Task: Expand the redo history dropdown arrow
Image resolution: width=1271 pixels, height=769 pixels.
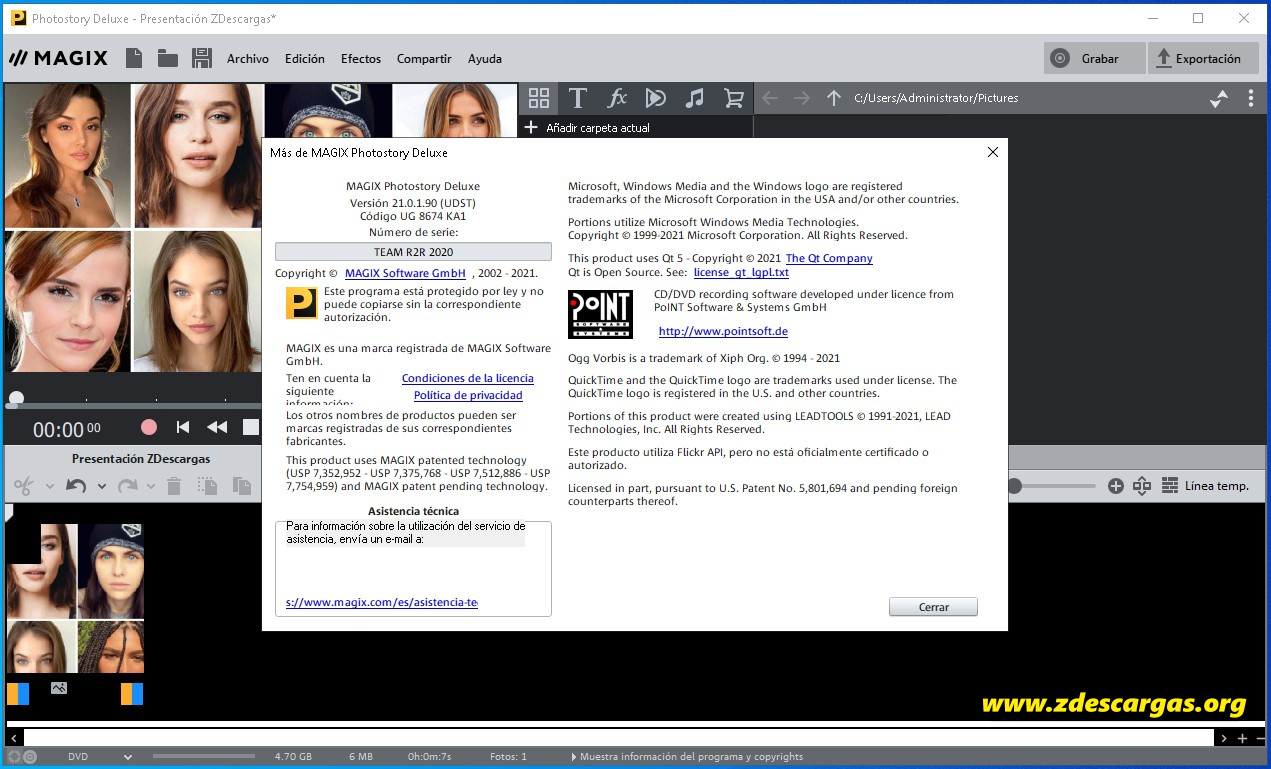Action: (151, 487)
